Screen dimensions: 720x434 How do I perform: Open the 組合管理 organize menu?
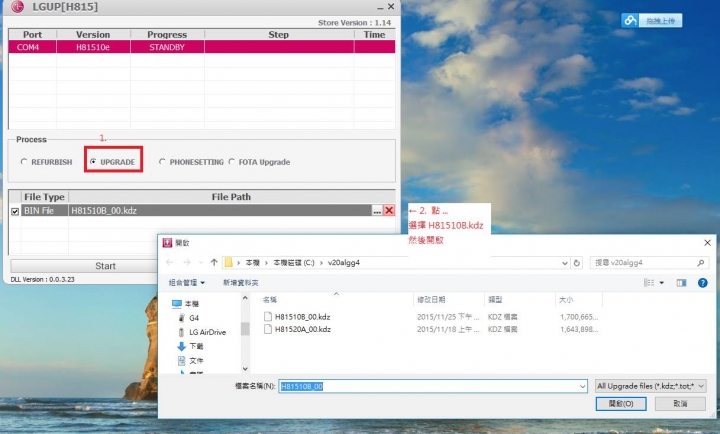point(186,283)
